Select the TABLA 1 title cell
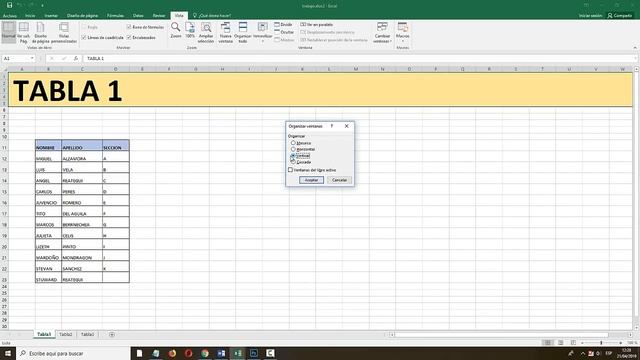 coord(320,90)
